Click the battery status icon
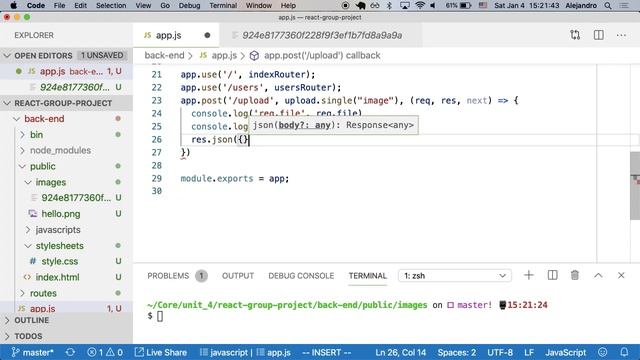 (466, 5)
